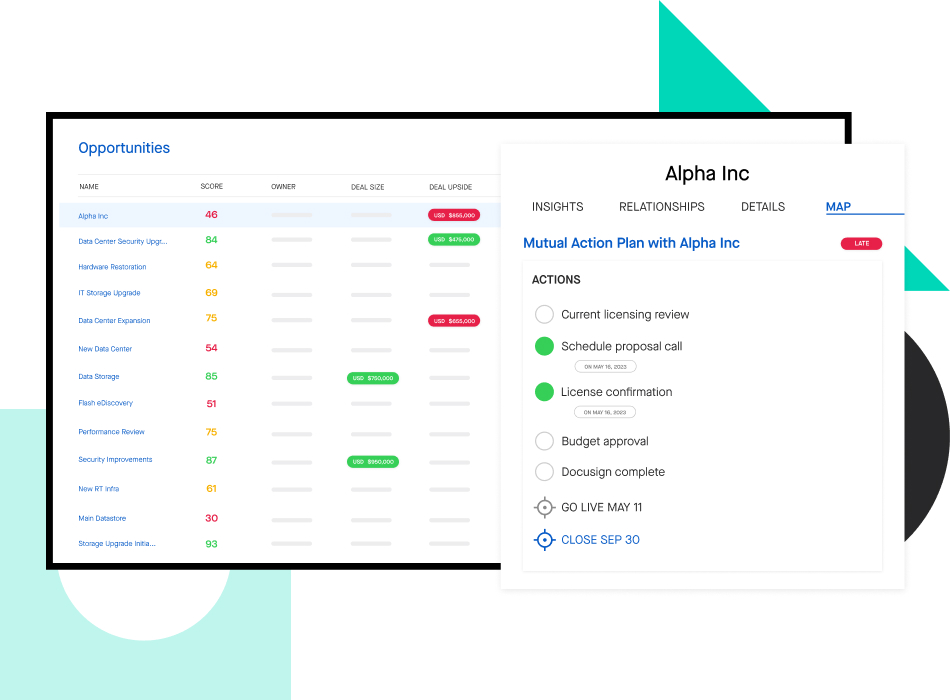Click score 93 for Storage Upgrade Initia...
The width and height of the screenshot is (950, 700).
coord(211,544)
